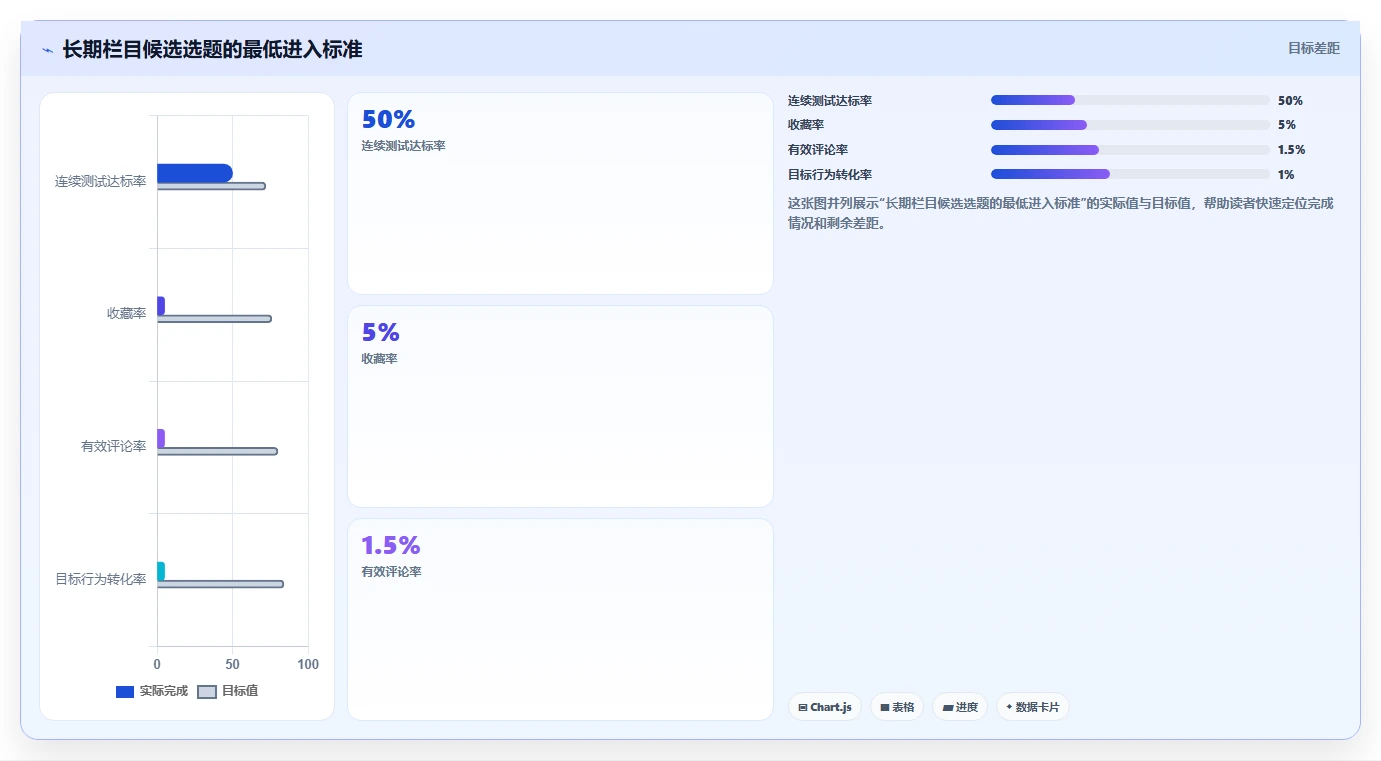This screenshot has height=761, width=1381.
Task: Click the gray 连续测试达标率 target bar in chart
Action: 211,186
